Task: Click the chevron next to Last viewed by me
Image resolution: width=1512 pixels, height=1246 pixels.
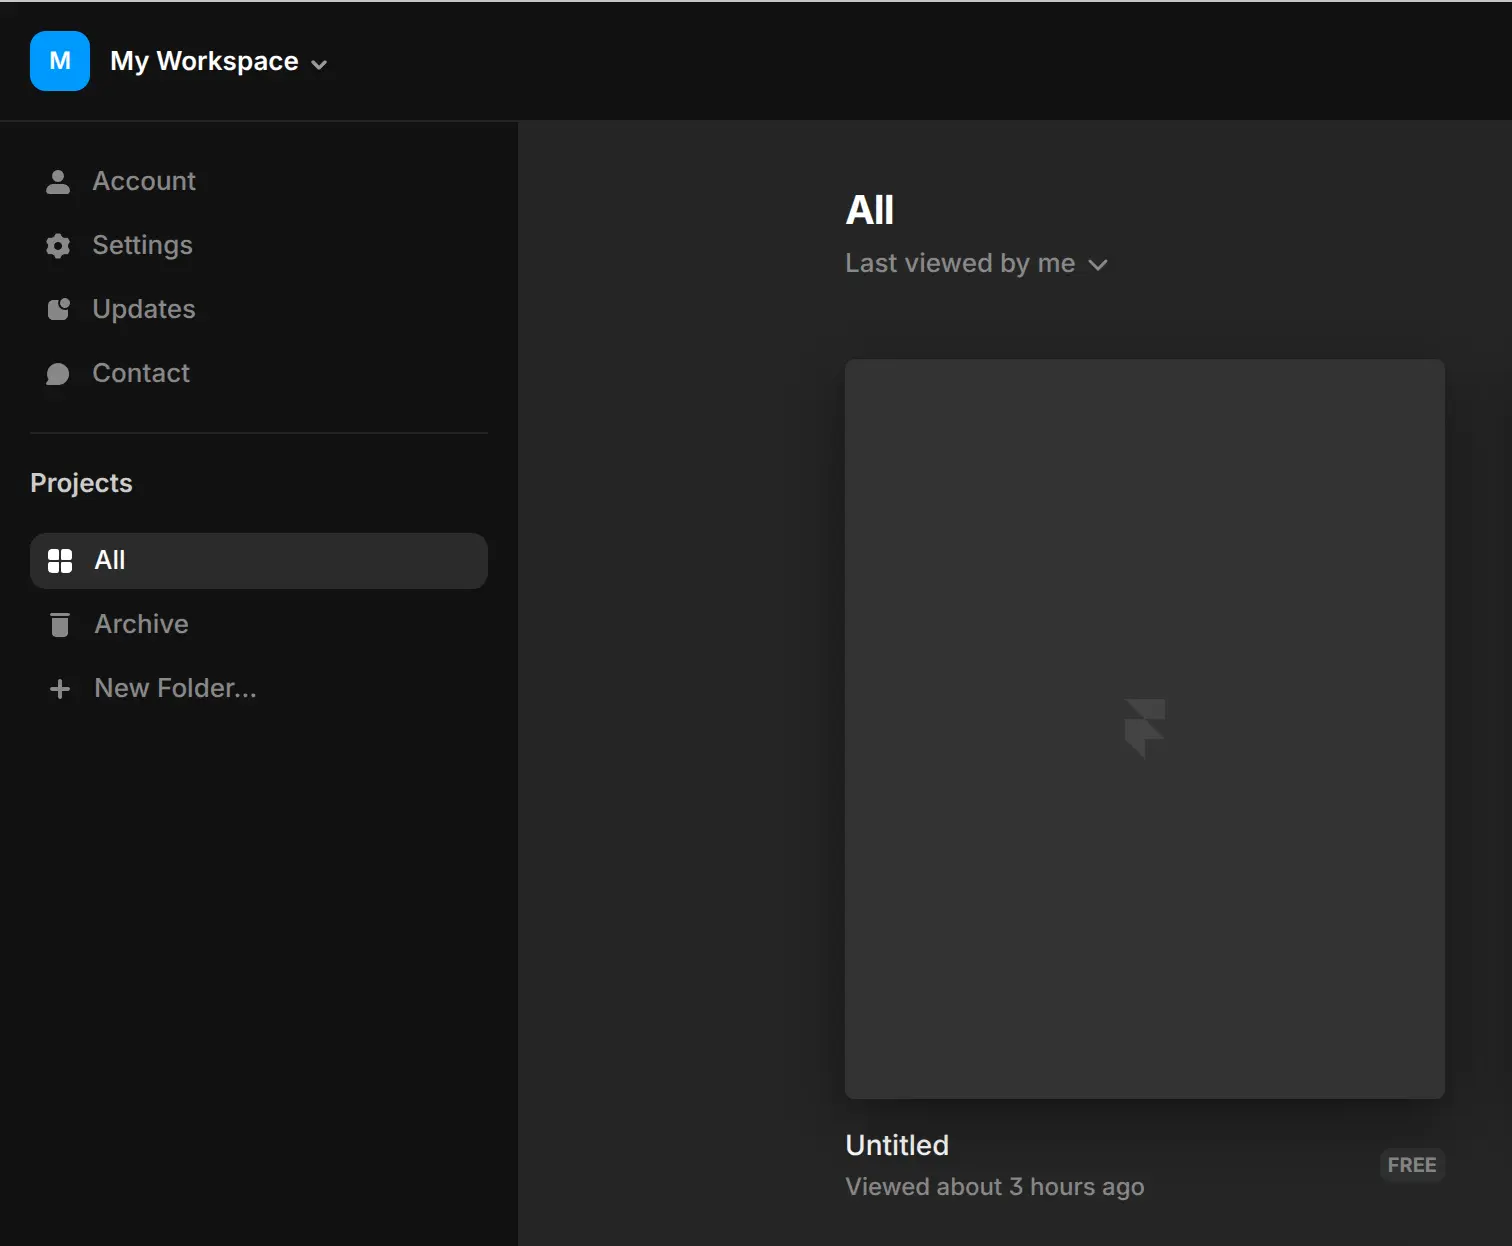Action: 1098,265
